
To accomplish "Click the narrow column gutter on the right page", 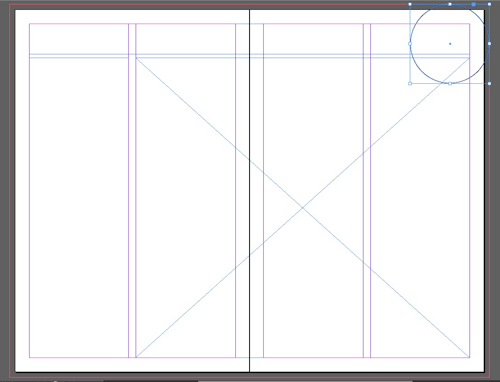I will pyautogui.click(x=367, y=207).
